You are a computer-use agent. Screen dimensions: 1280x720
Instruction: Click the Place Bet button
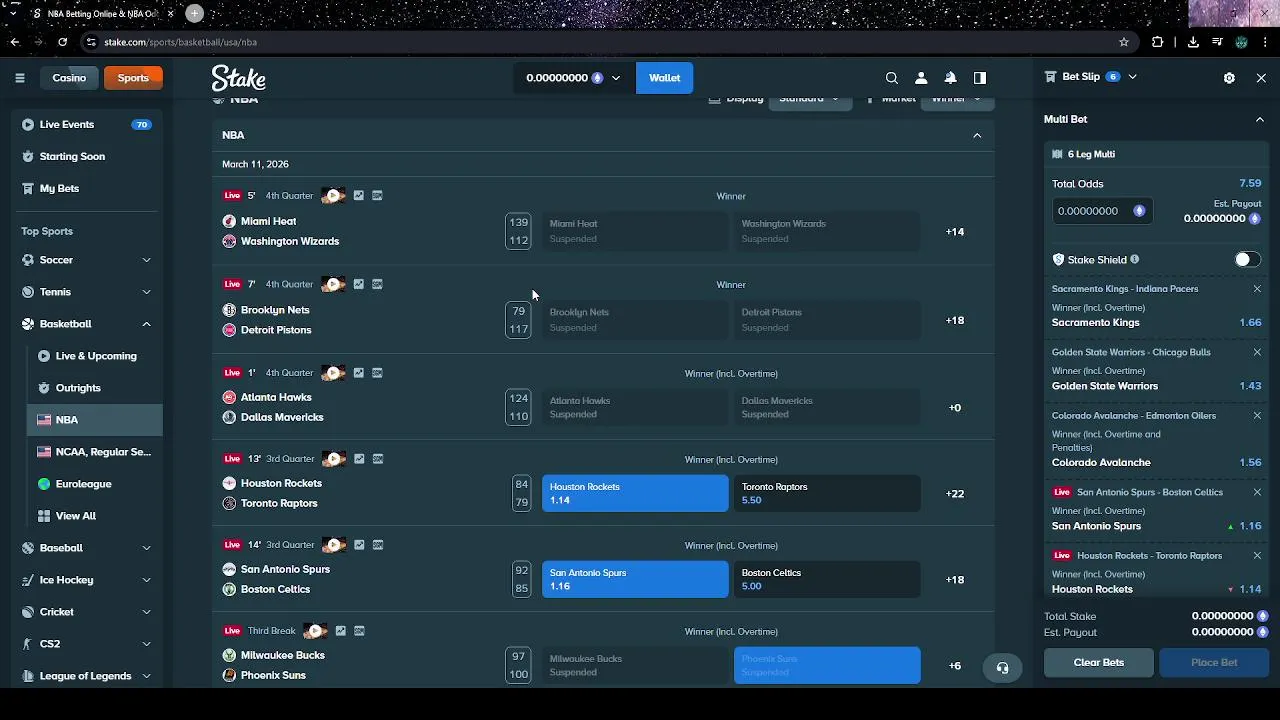pos(1214,663)
